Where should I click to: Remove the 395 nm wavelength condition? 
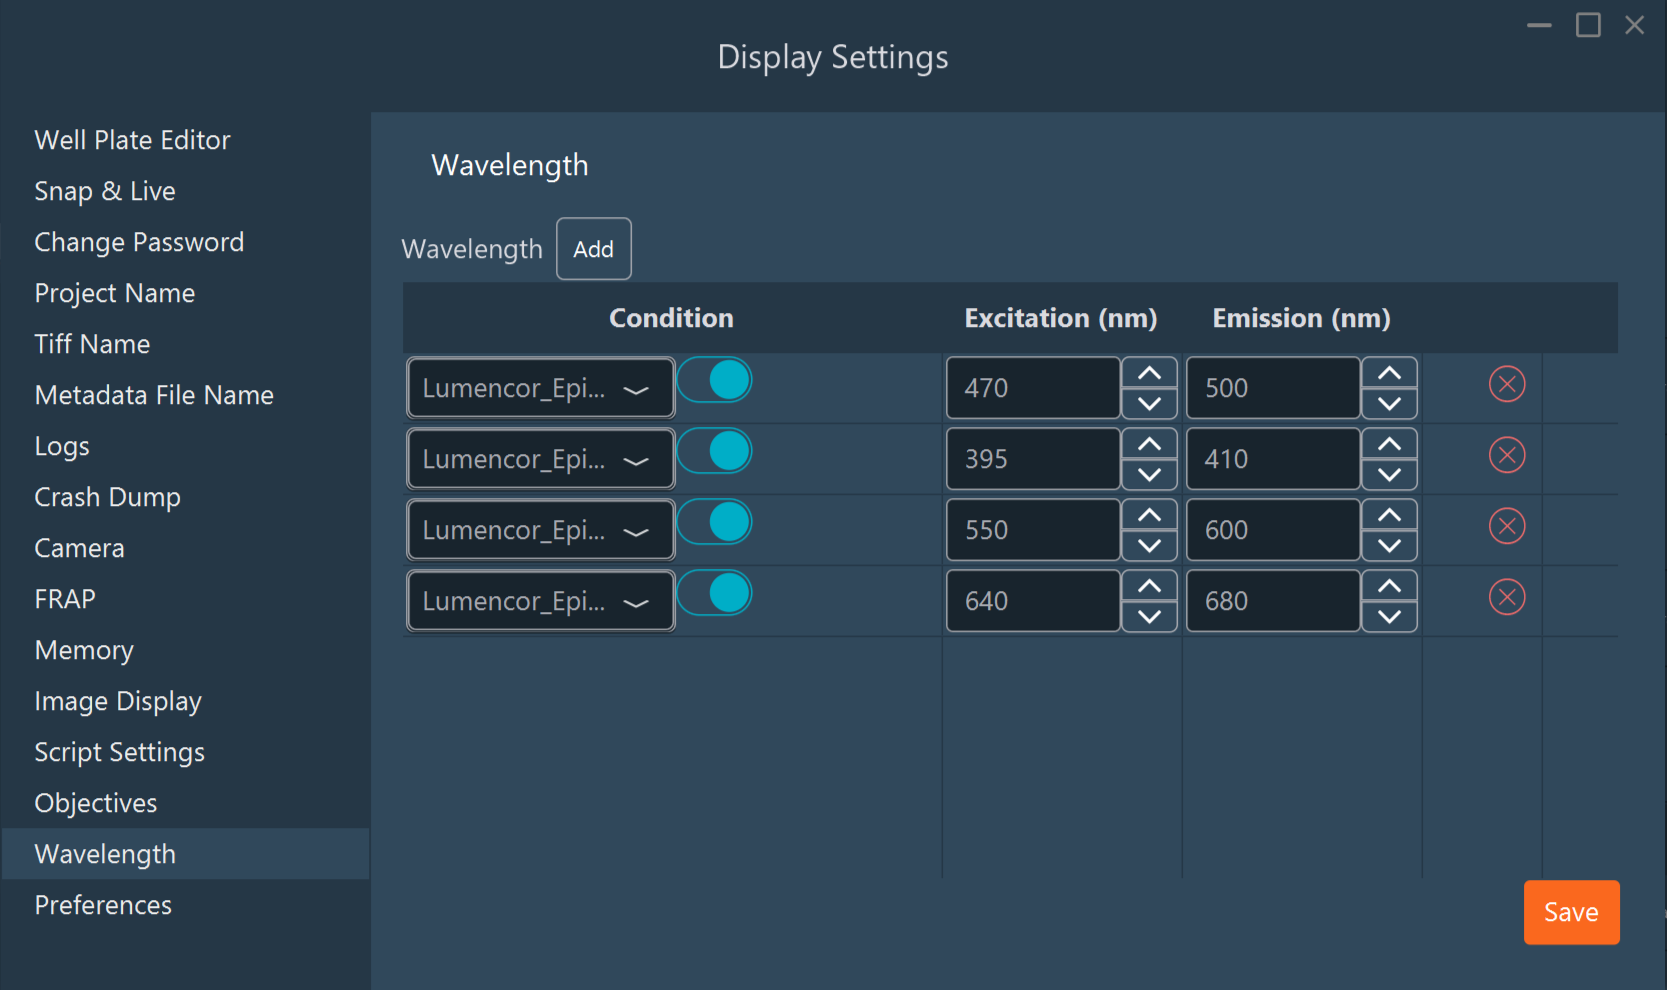(1507, 454)
